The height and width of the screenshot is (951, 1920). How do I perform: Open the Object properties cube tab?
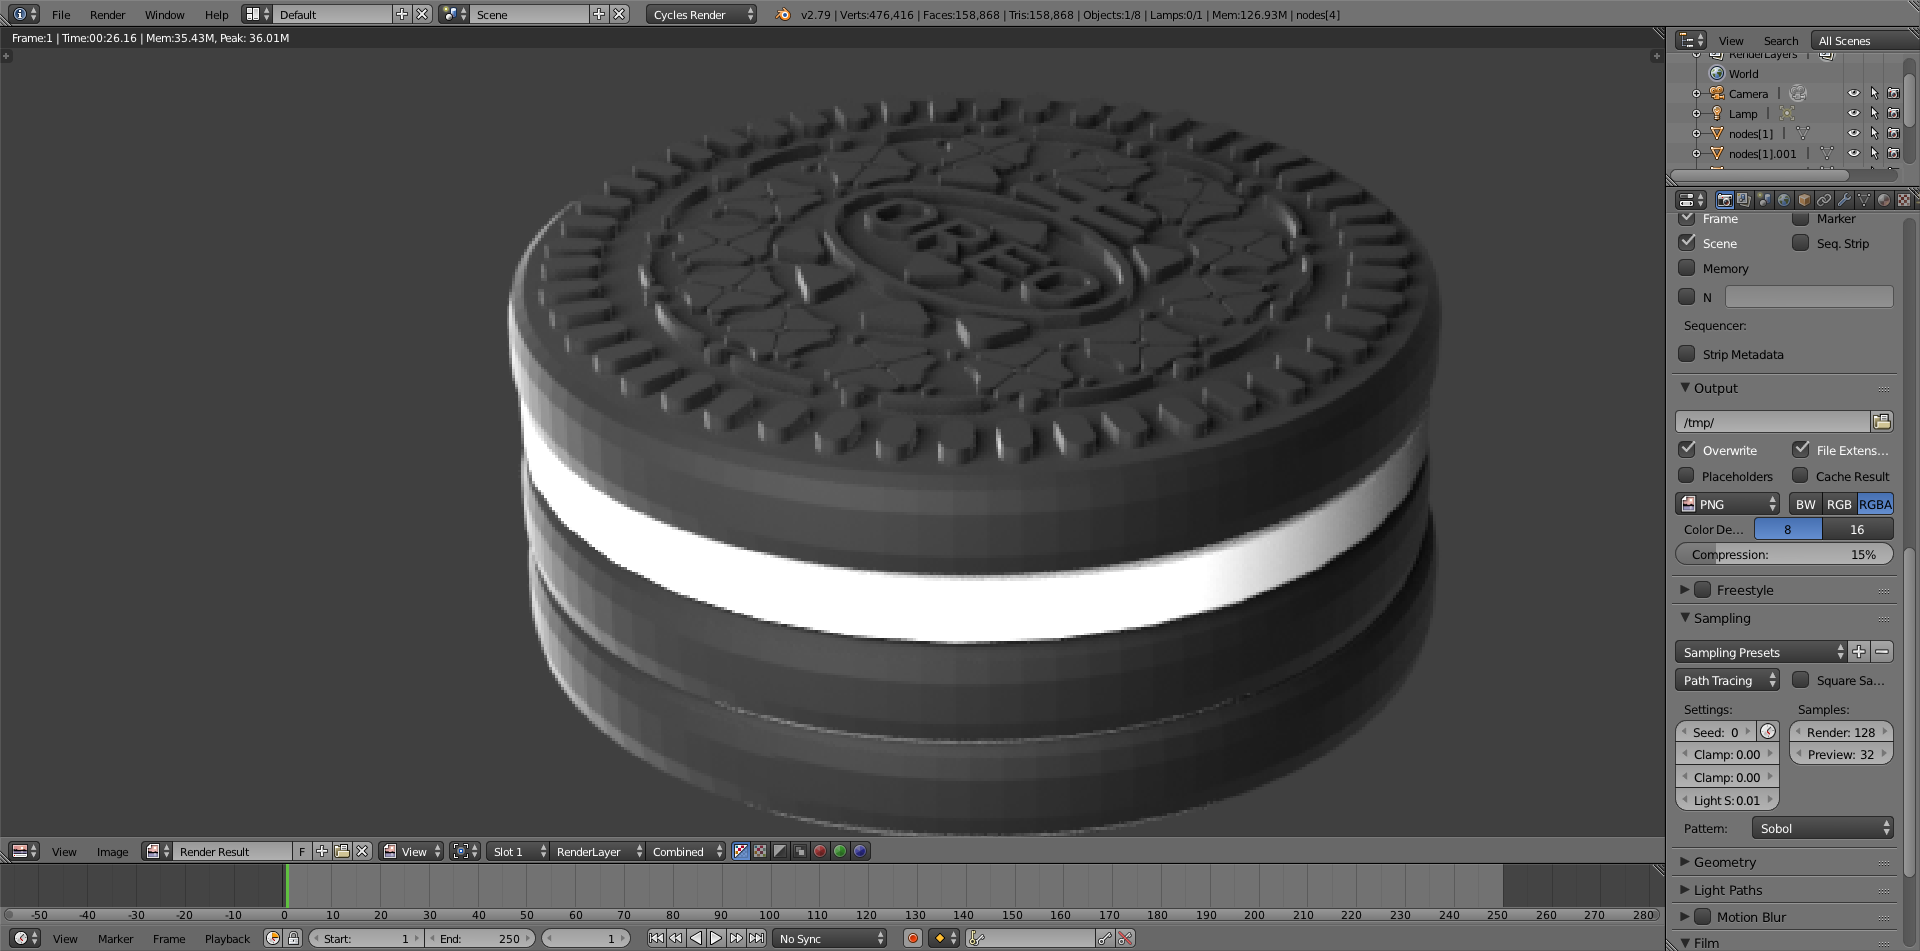pyautogui.click(x=1804, y=200)
